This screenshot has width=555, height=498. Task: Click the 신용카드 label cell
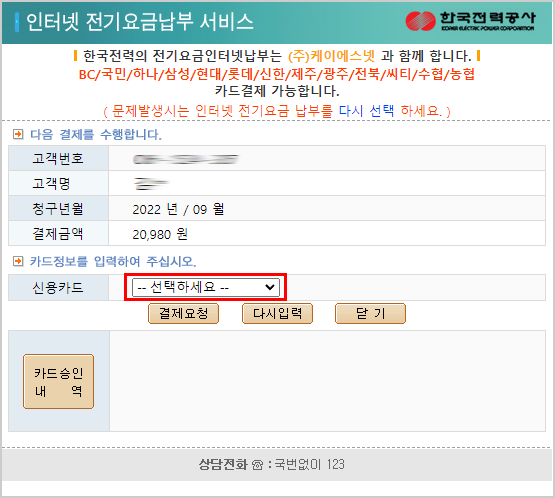(58, 287)
